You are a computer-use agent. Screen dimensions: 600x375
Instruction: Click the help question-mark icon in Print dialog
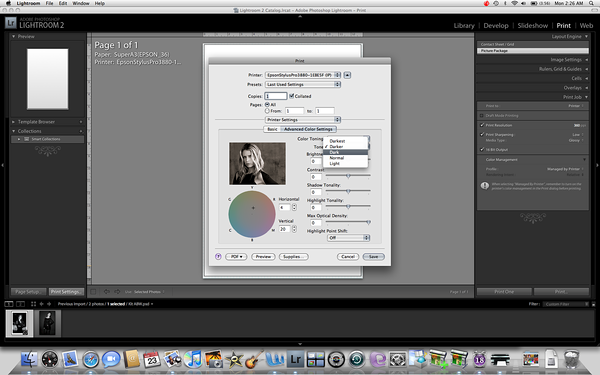[218, 256]
